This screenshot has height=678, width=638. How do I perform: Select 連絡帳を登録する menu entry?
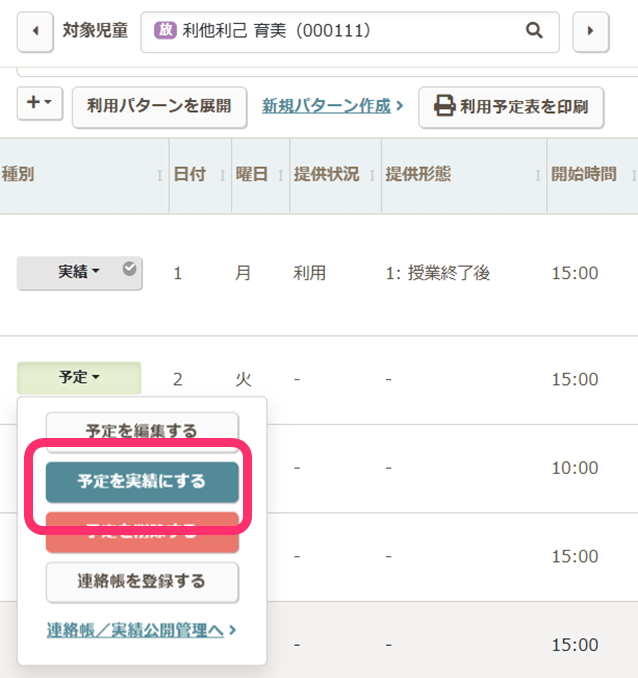point(142,582)
